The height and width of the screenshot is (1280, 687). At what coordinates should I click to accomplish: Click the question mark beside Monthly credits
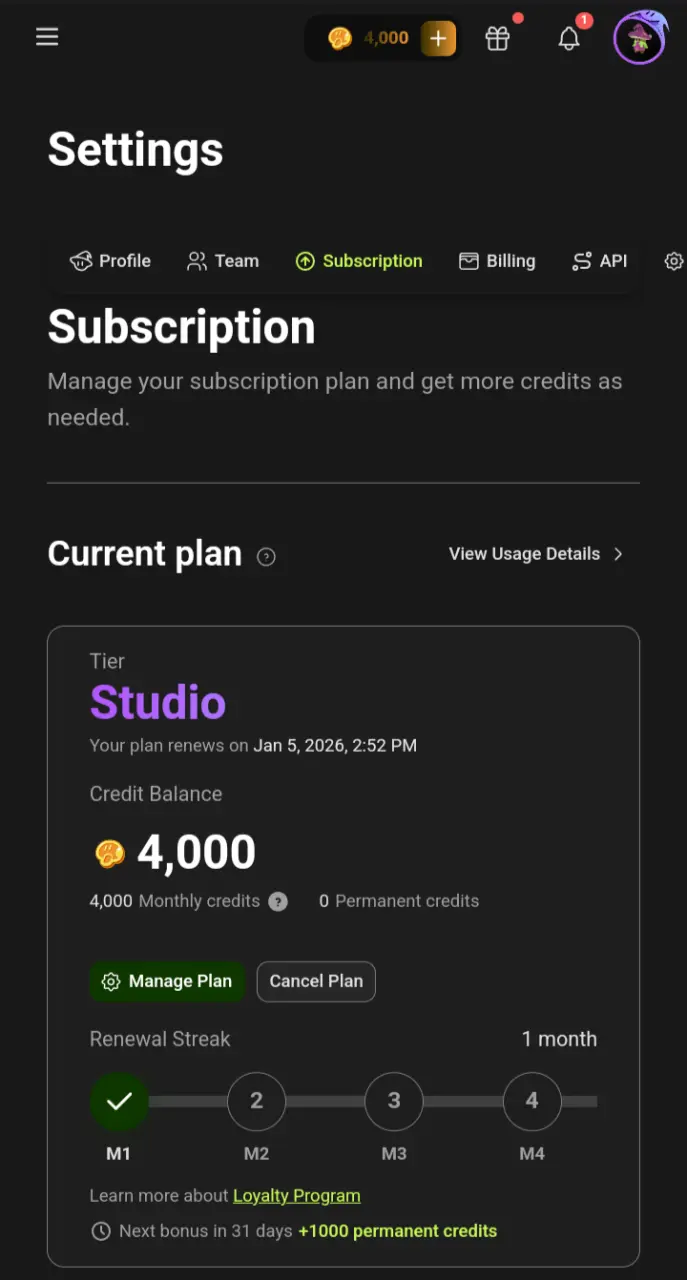(x=278, y=901)
